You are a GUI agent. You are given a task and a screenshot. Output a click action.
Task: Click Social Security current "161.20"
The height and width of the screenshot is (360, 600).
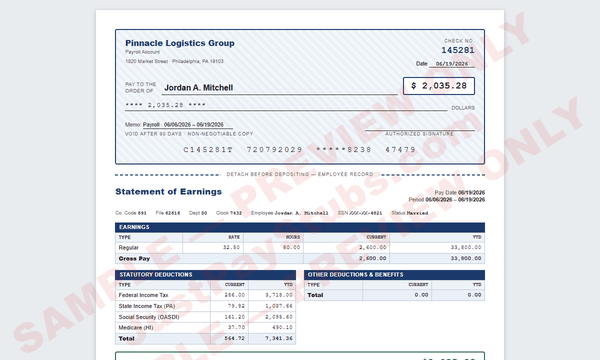[x=235, y=317]
